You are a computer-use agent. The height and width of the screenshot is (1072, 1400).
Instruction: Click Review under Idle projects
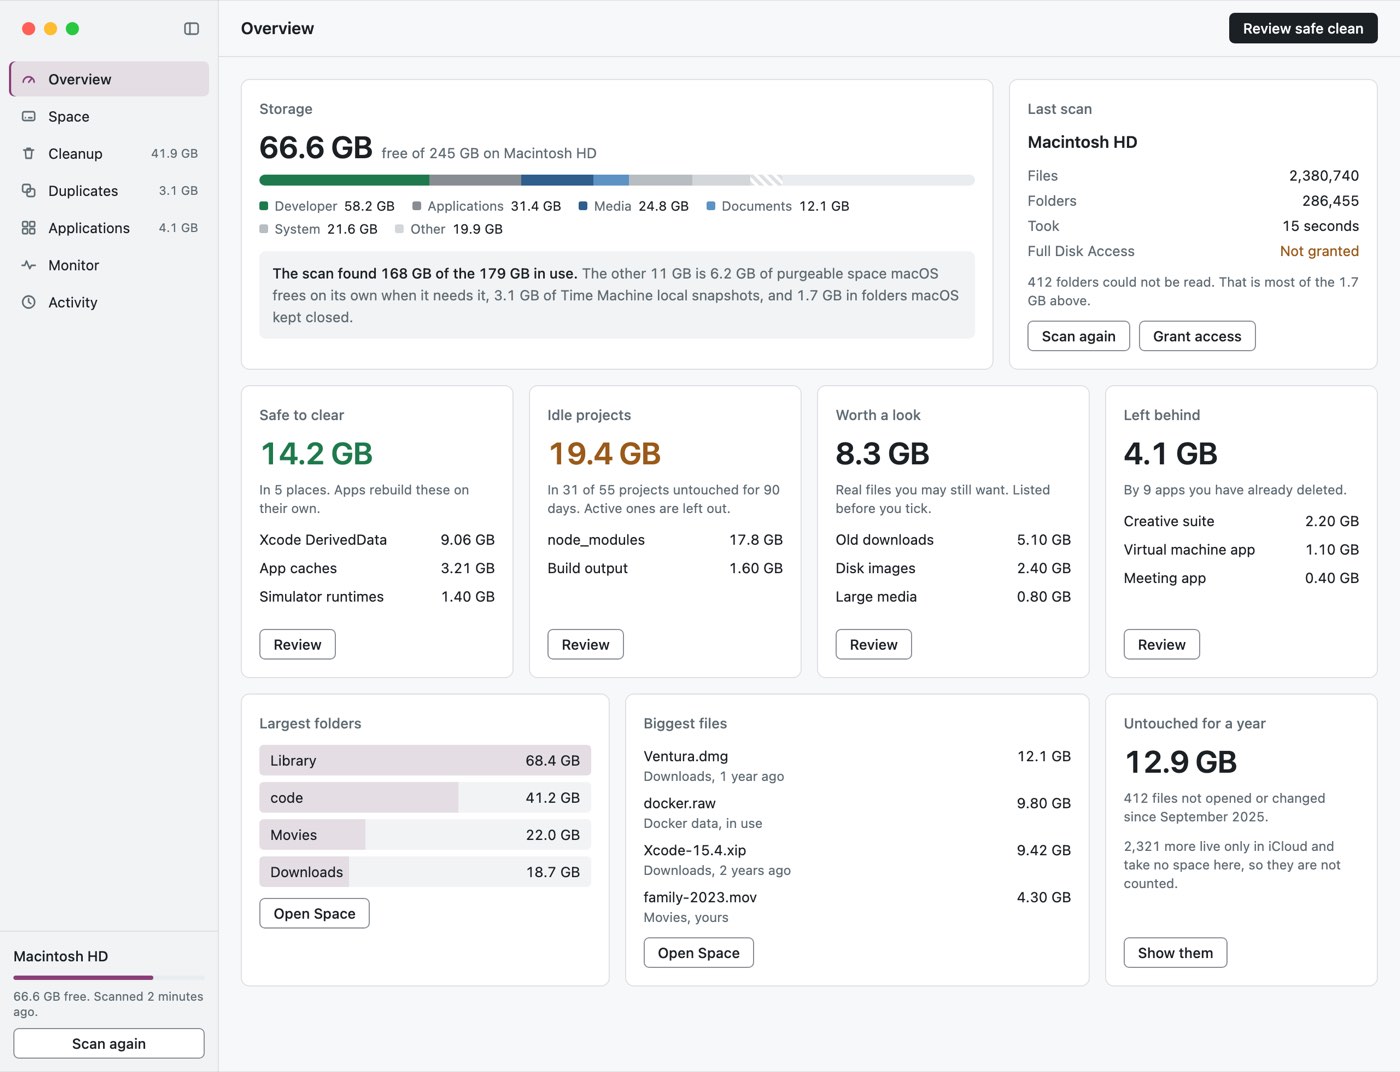tap(586, 645)
